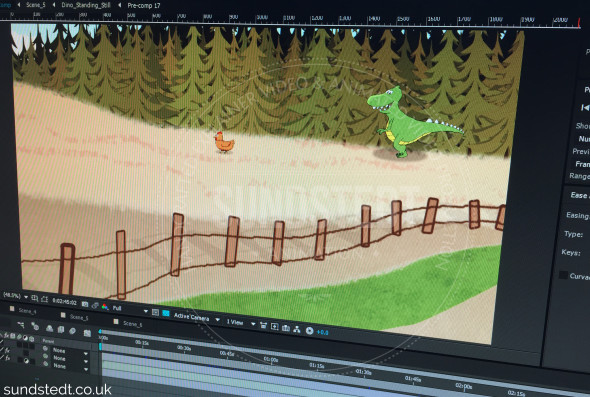Click the 01:15s mark on timeline ruler
Image resolution: width=590 pixels, height=397 pixels.
(x=316, y=365)
